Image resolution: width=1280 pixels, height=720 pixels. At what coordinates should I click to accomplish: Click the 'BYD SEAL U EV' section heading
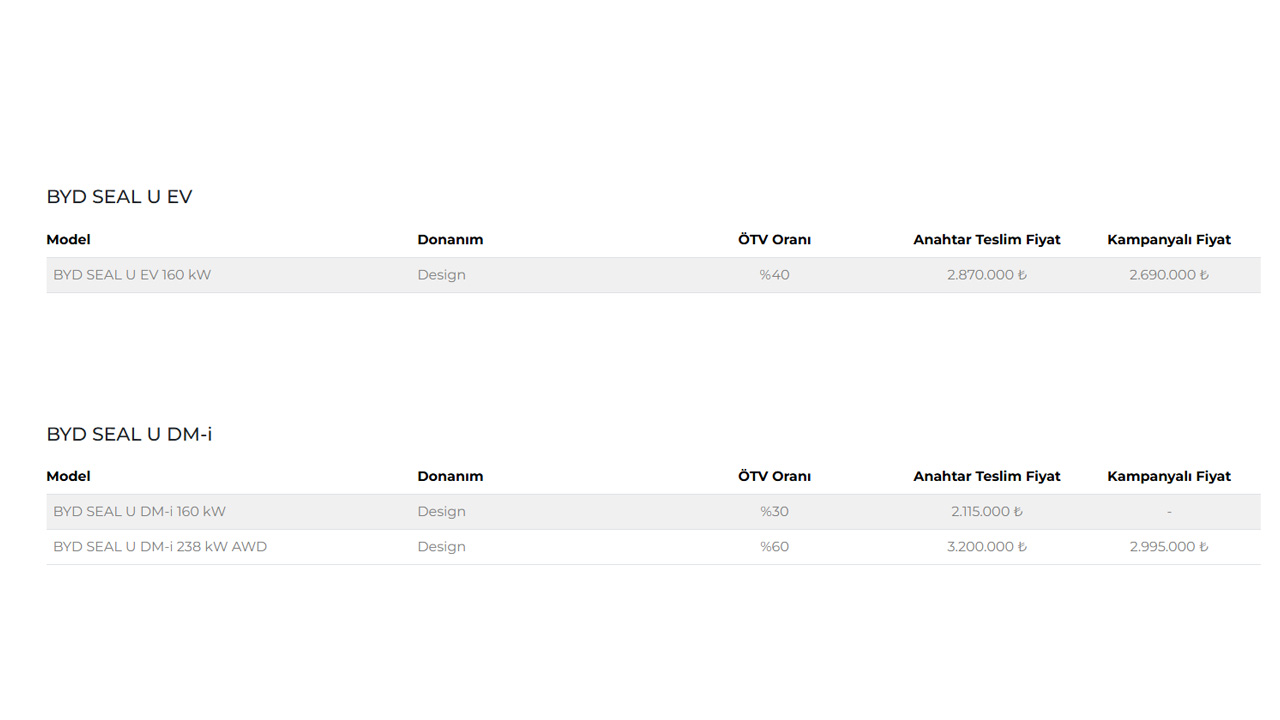pos(119,197)
